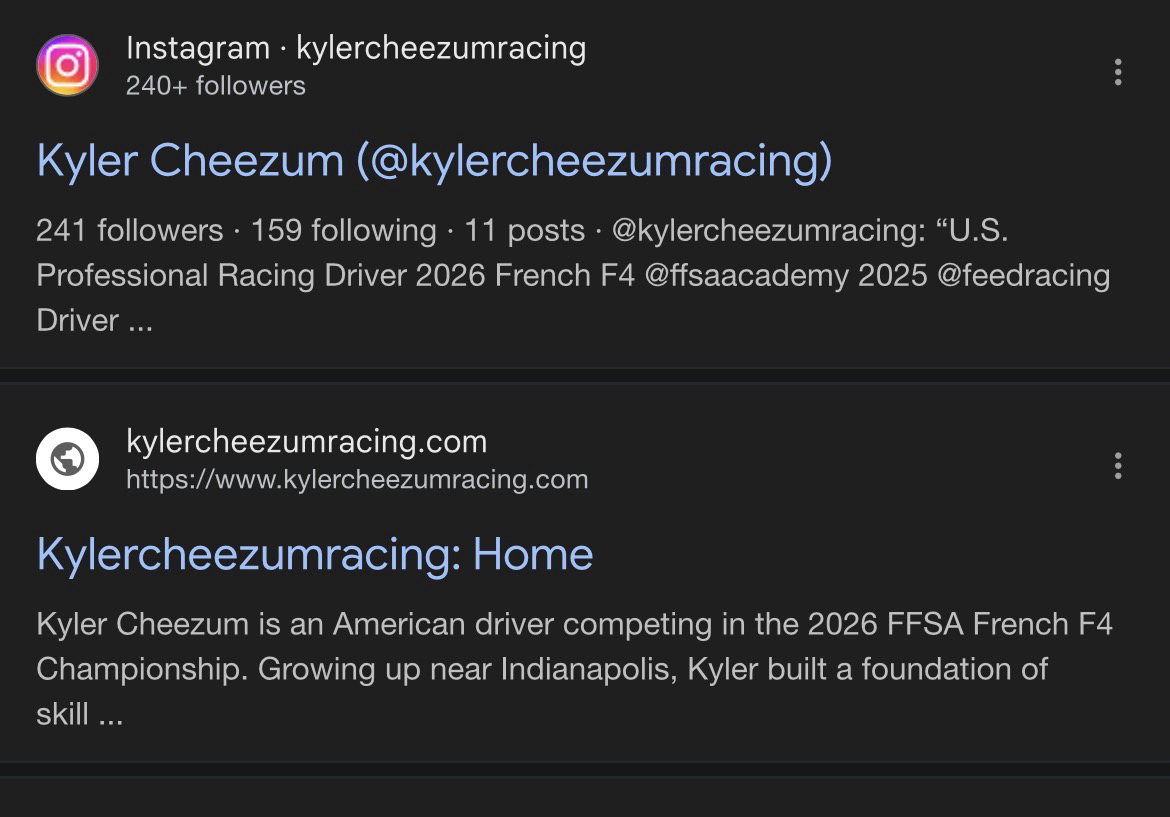Click the globe favicon for kylercheezumracing.com
This screenshot has height=817, width=1170.
[67, 459]
